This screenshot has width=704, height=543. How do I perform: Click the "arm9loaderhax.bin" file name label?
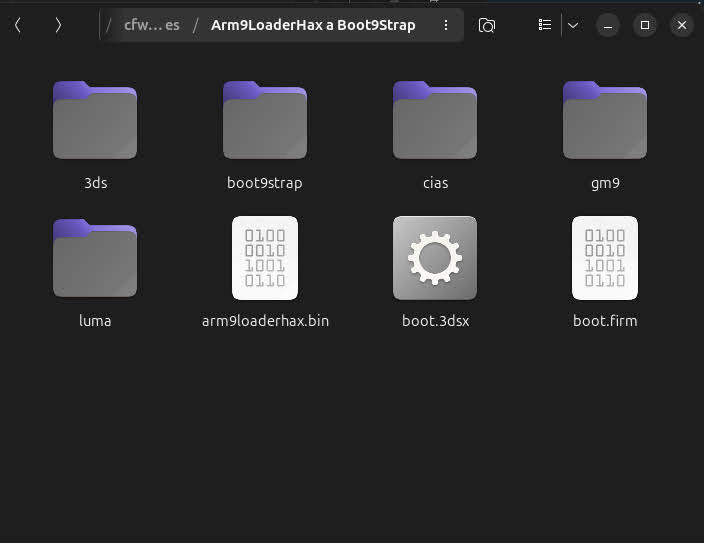(x=265, y=321)
